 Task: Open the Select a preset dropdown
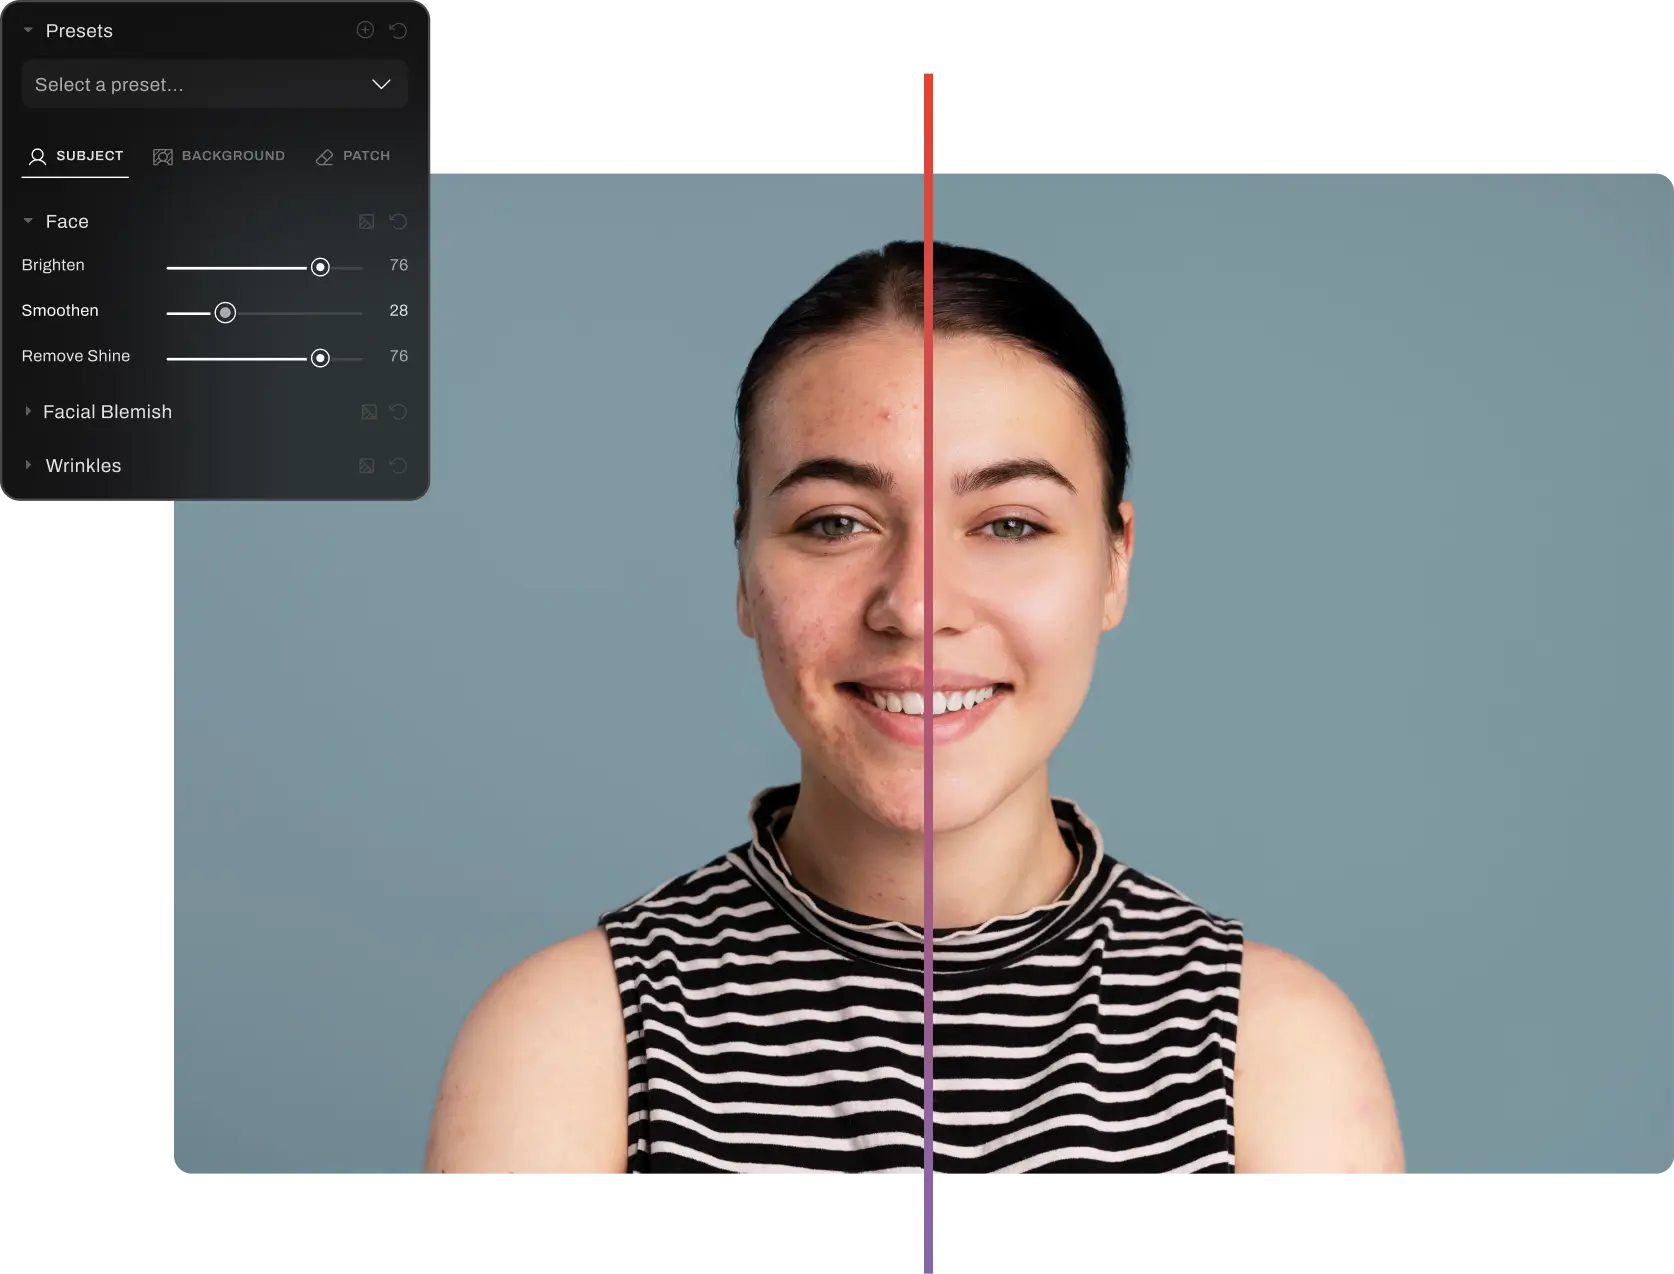214,85
